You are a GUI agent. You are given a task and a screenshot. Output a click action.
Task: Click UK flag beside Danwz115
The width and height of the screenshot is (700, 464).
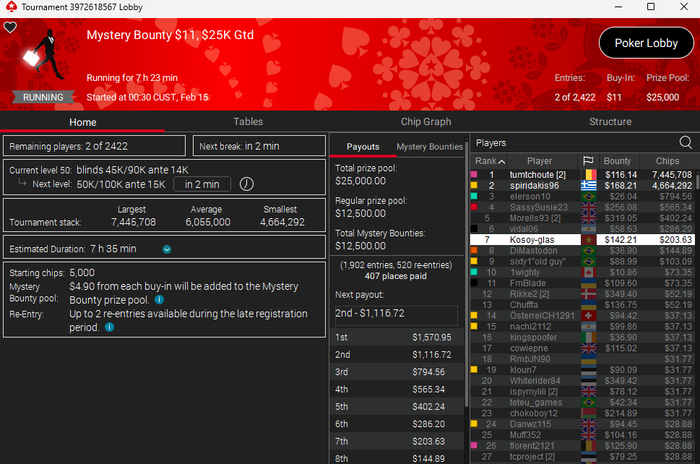click(x=589, y=424)
